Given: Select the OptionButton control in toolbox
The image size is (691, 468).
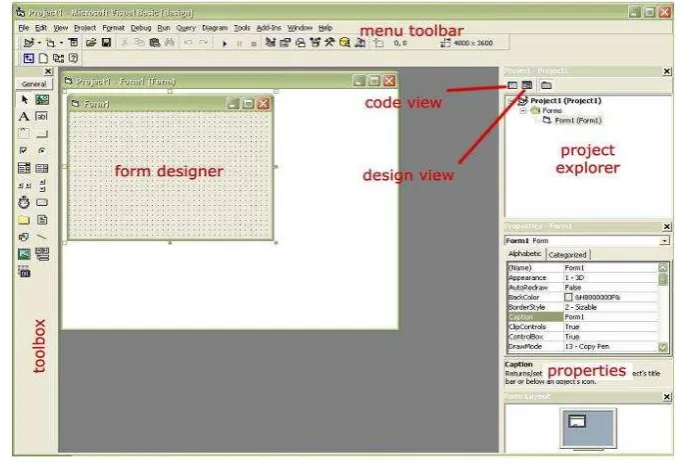Looking at the screenshot, I should [42, 151].
